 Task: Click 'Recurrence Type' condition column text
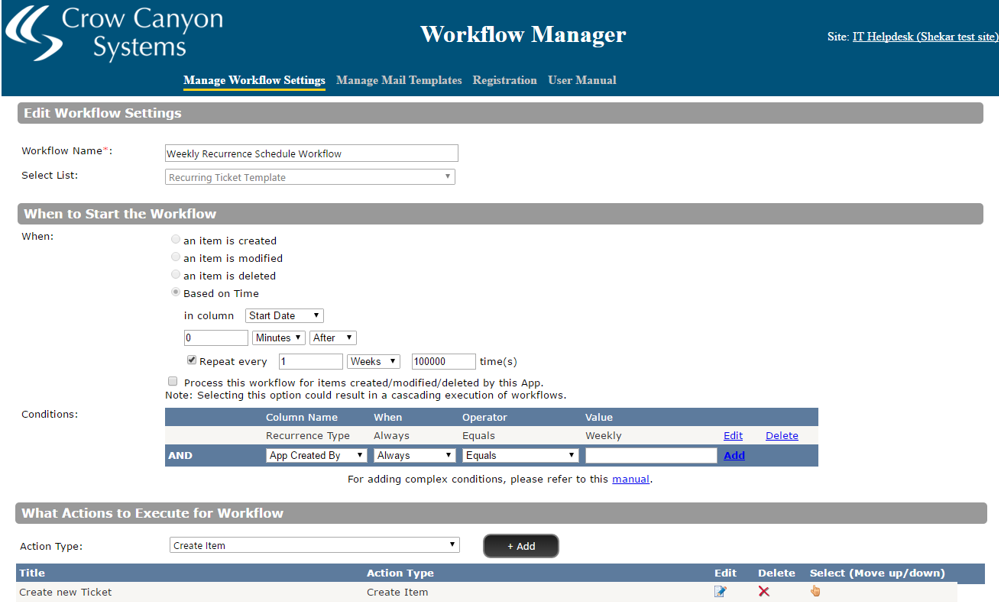[308, 436]
